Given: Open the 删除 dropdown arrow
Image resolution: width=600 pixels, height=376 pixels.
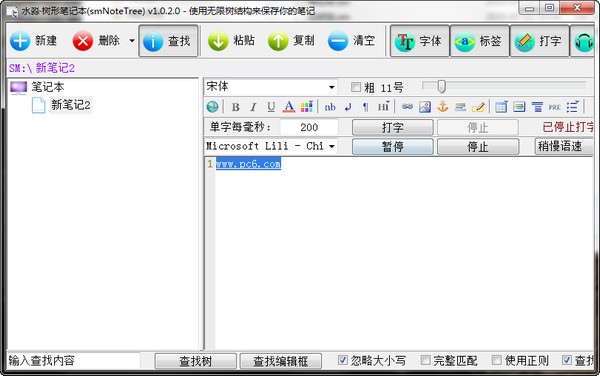Looking at the screenshot, I should (132, 41).
